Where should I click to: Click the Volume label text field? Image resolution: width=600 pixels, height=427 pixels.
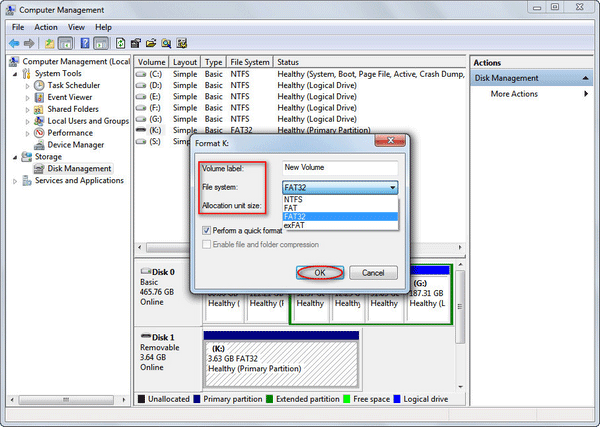click(x=339, y=167)
